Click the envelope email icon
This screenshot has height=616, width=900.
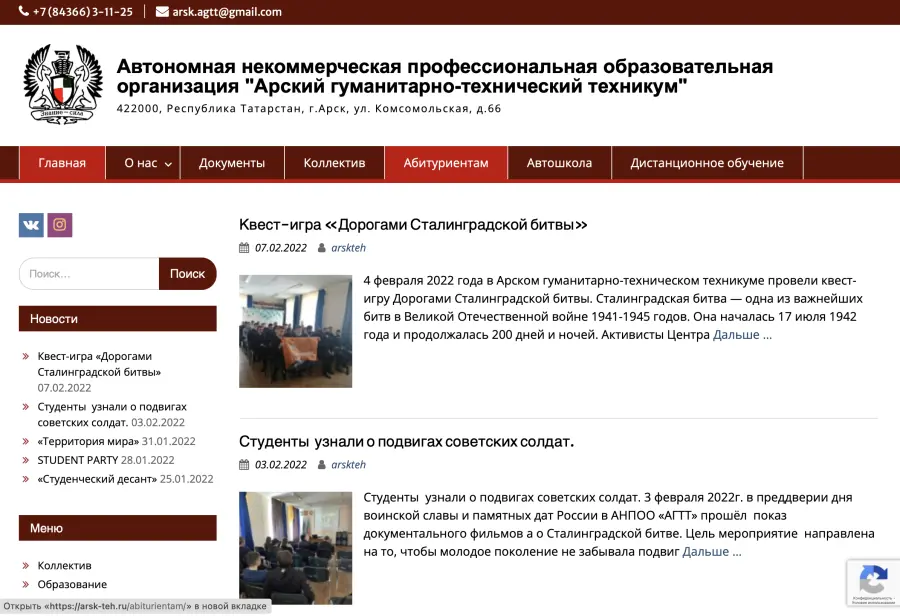point(162,11)
